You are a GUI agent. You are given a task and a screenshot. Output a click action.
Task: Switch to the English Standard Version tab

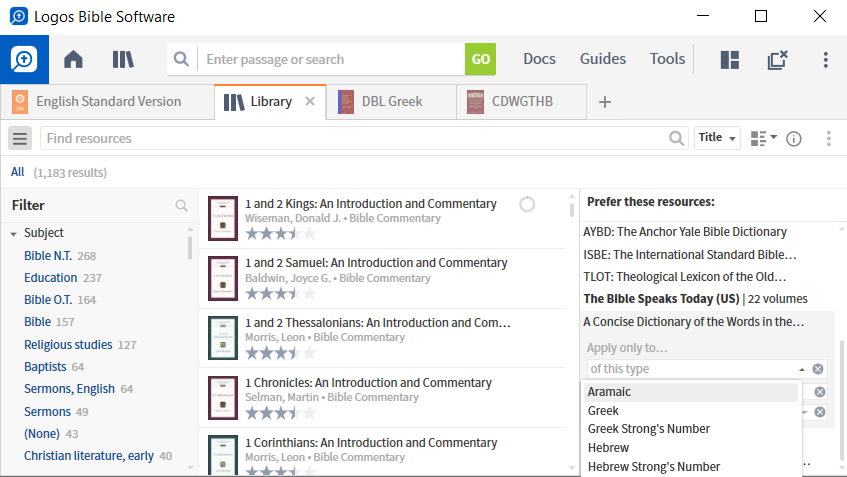pos(107,102)
